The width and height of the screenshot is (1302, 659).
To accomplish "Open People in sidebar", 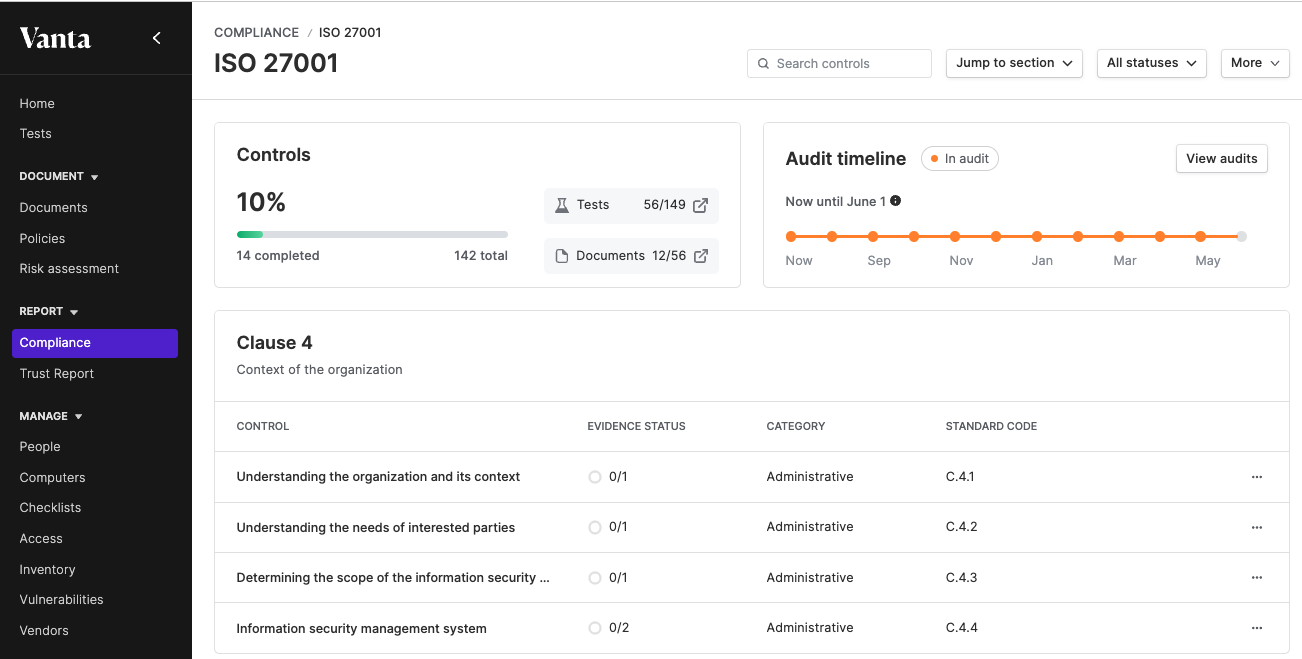I will pos(40,447).
